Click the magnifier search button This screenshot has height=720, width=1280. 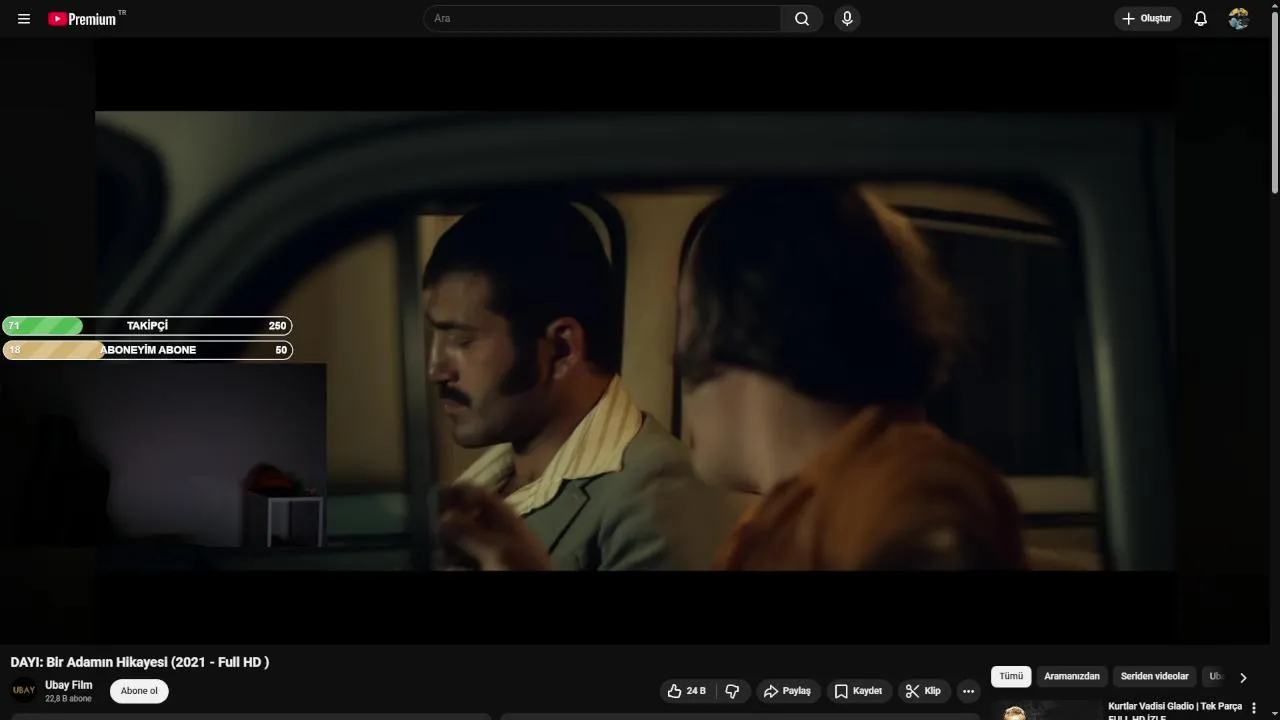[x=802, y=19]
